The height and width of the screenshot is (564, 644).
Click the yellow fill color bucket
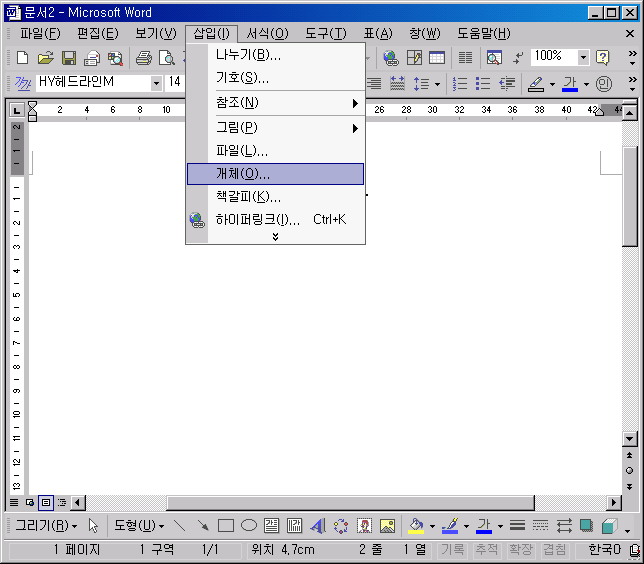[416, 525]
